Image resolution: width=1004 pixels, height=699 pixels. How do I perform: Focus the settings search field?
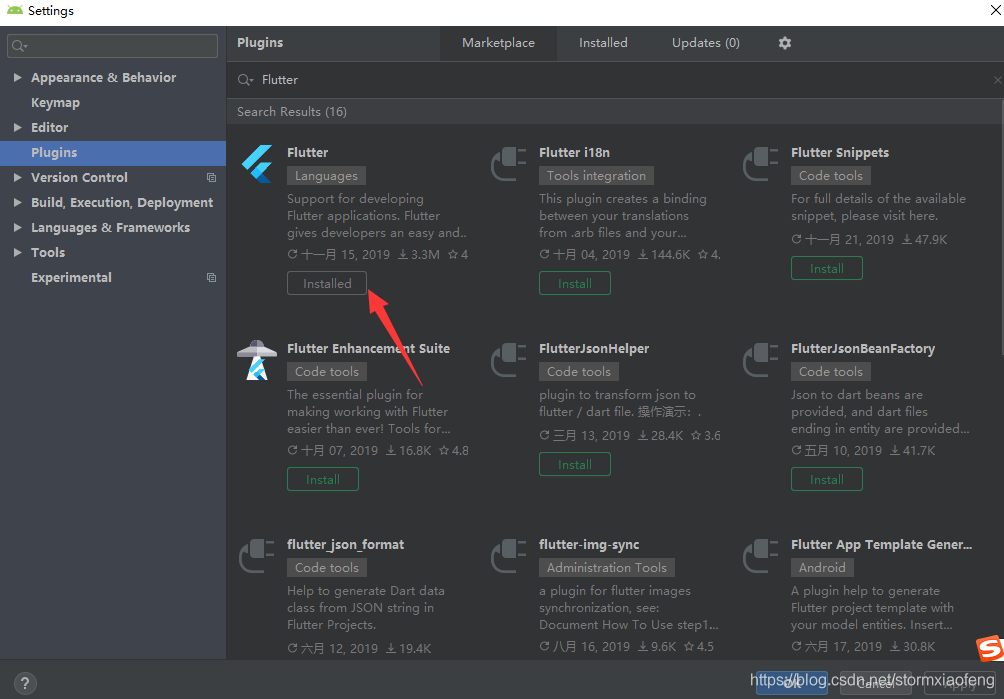[x=113, y=46]
